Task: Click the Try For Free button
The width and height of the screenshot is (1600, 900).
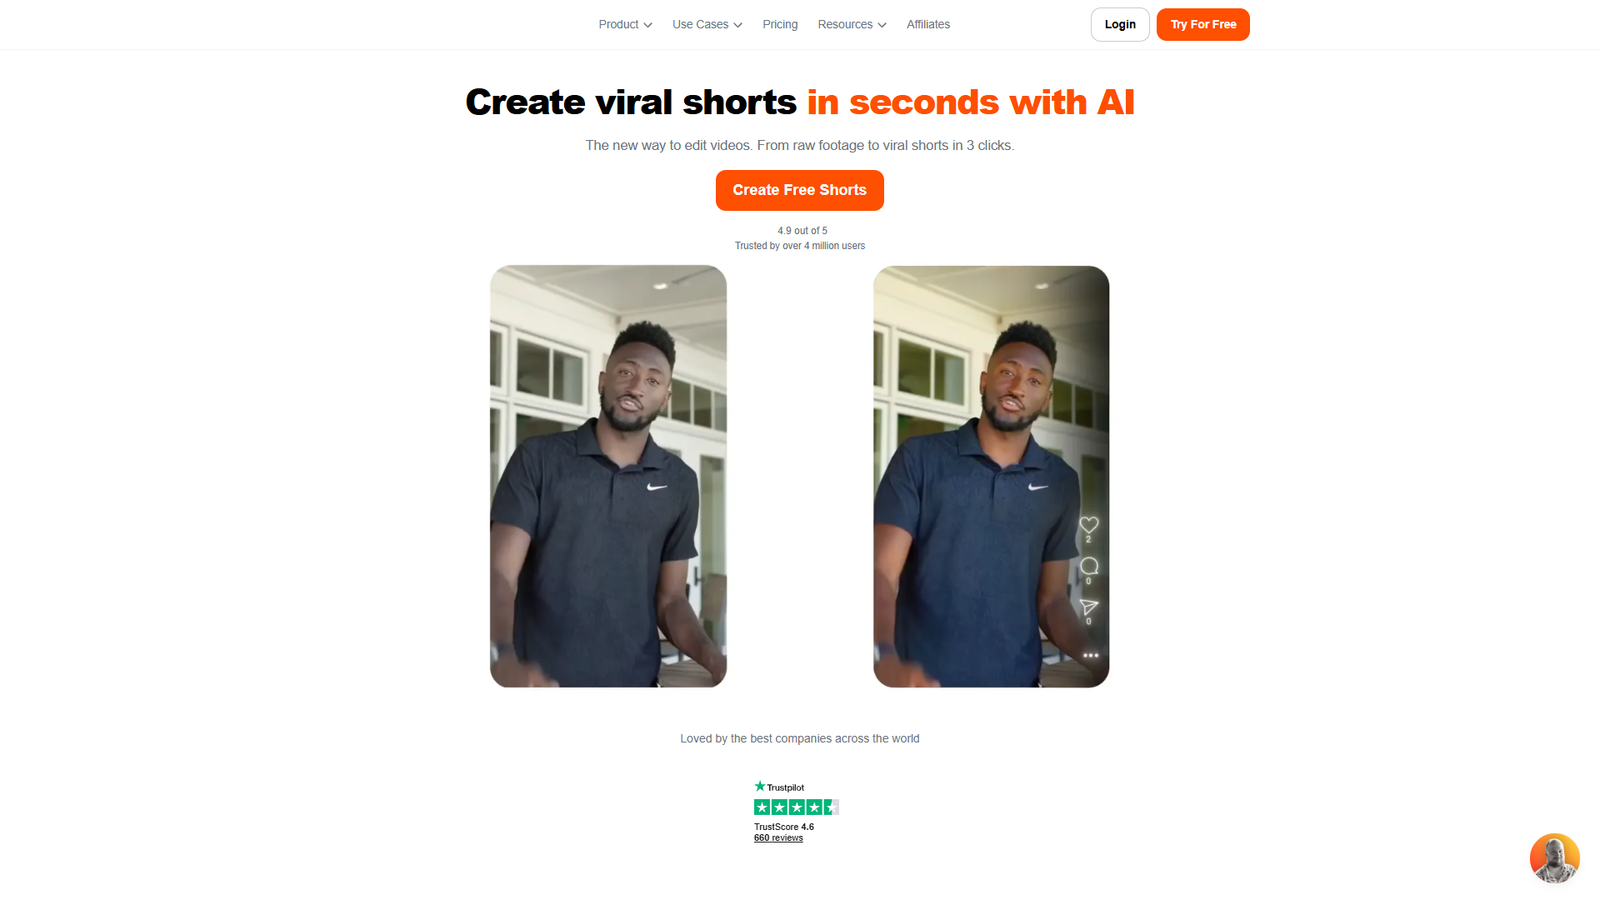Action: [x=1203, y=25]
